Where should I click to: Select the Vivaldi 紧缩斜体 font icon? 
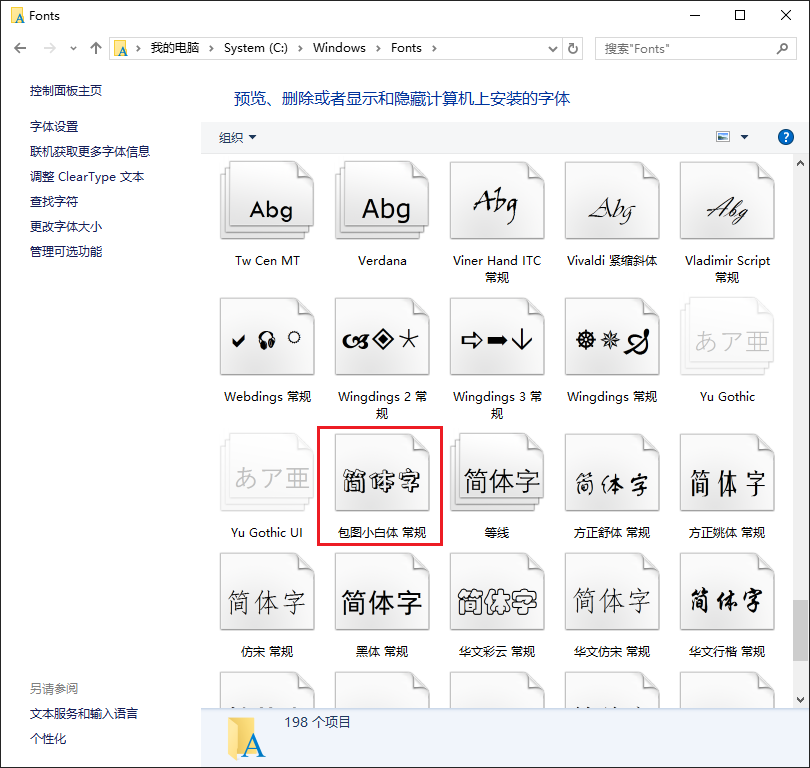[x=612, y=200]
